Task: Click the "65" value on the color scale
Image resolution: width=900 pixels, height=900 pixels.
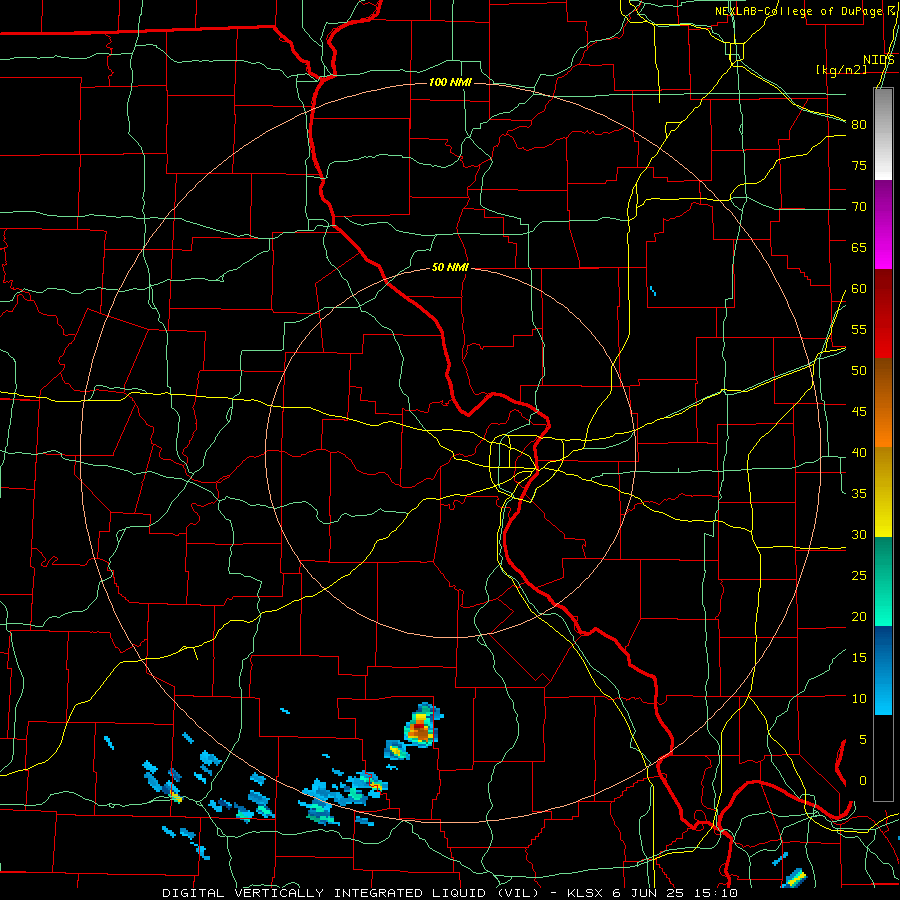Action: (x=859, y=247)
